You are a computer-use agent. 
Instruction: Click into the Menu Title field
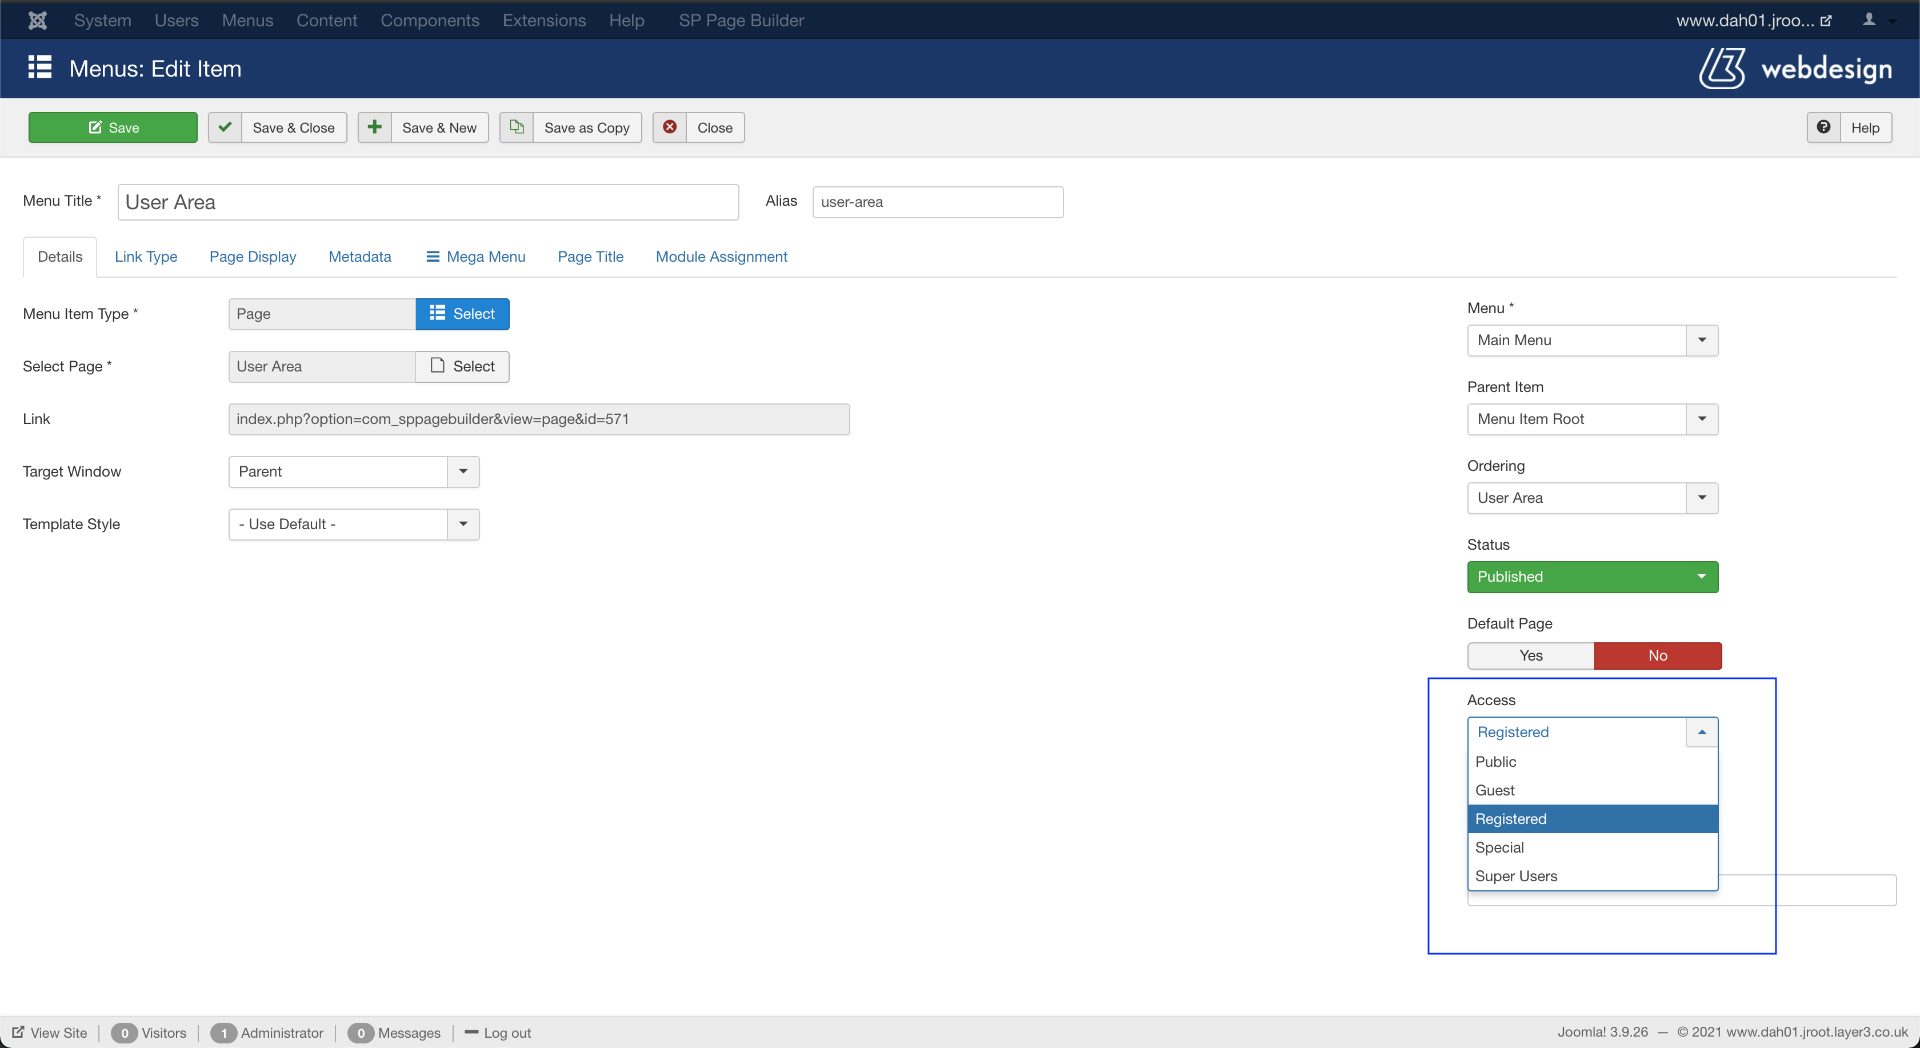pos(428,202)
